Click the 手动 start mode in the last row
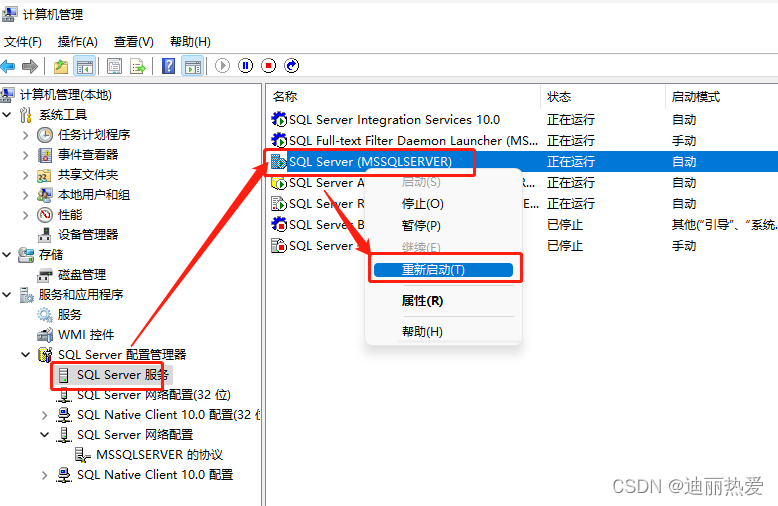 pos(684,246)
